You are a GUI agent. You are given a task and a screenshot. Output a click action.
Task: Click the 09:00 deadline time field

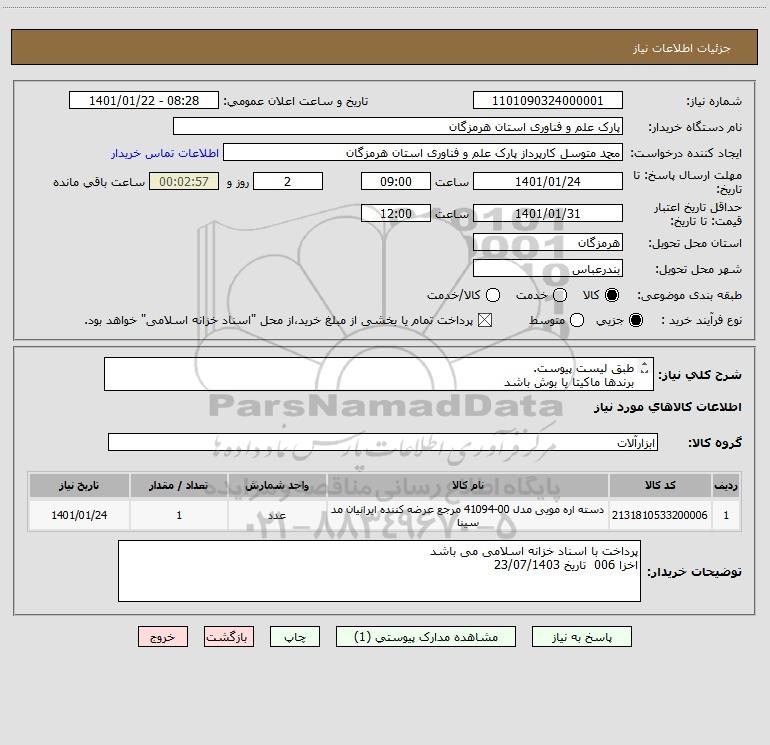tap(396, 182)
